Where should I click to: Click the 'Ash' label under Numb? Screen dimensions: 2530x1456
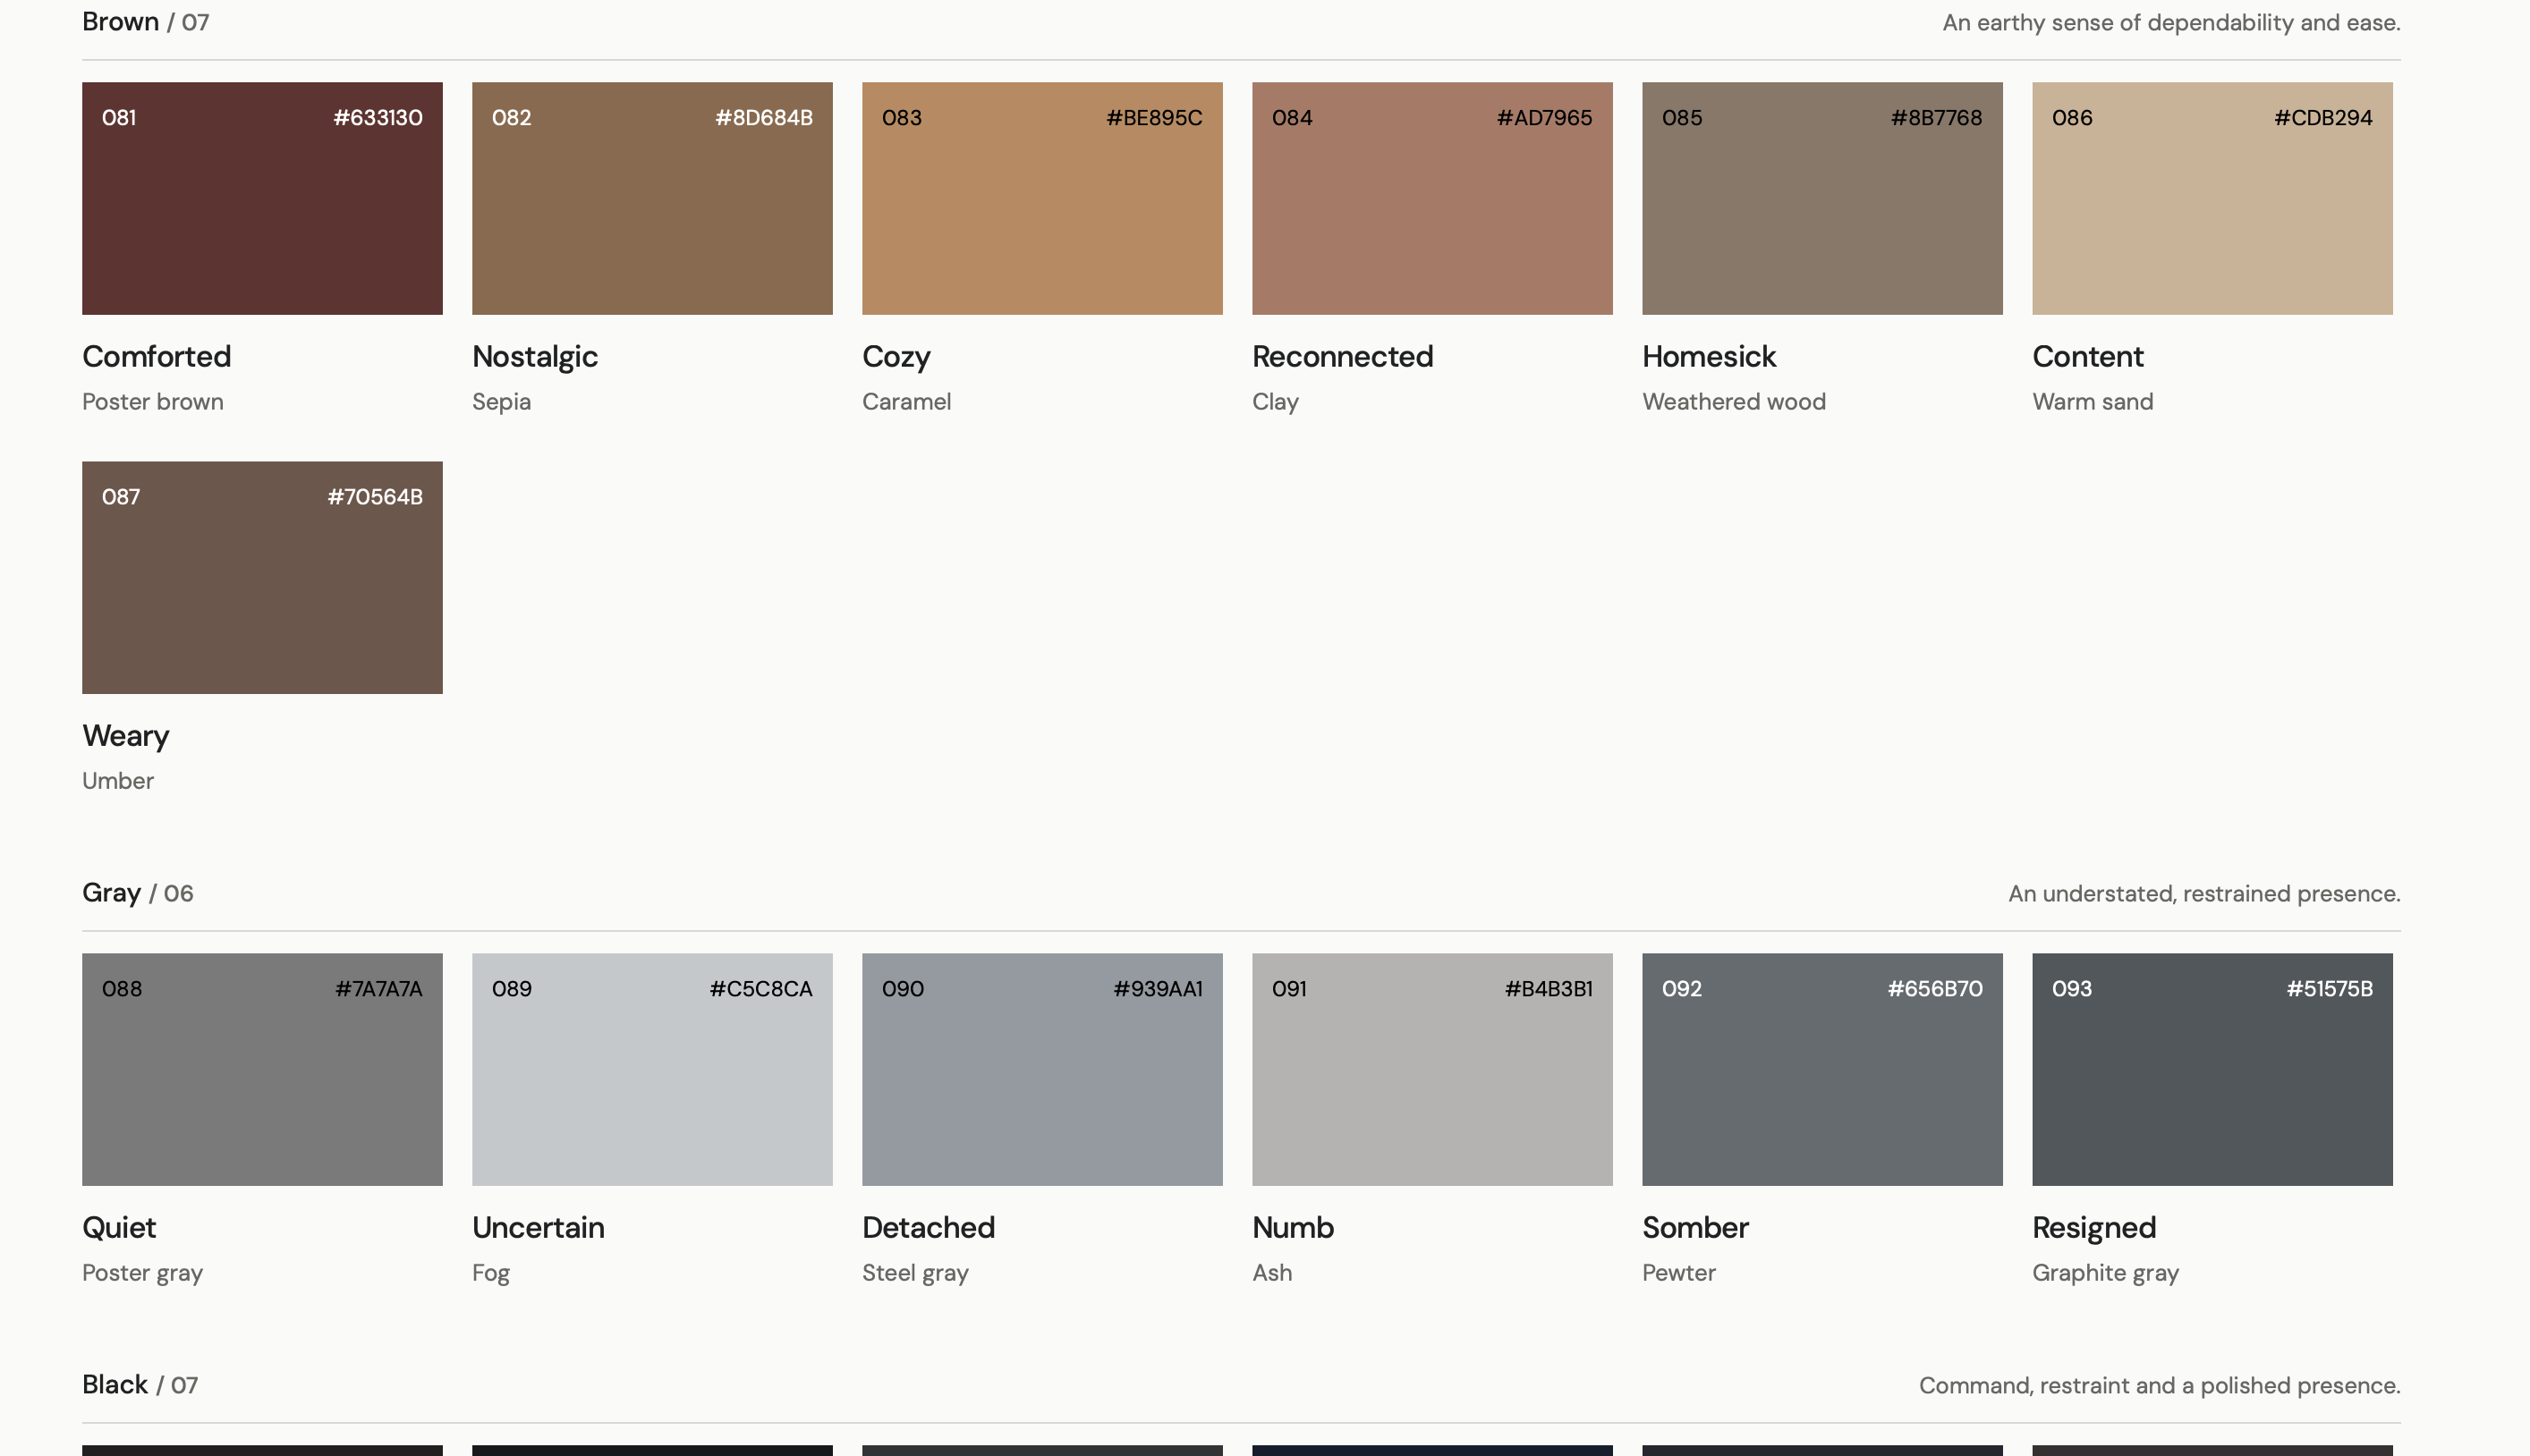click(x=1272, y=1273)
